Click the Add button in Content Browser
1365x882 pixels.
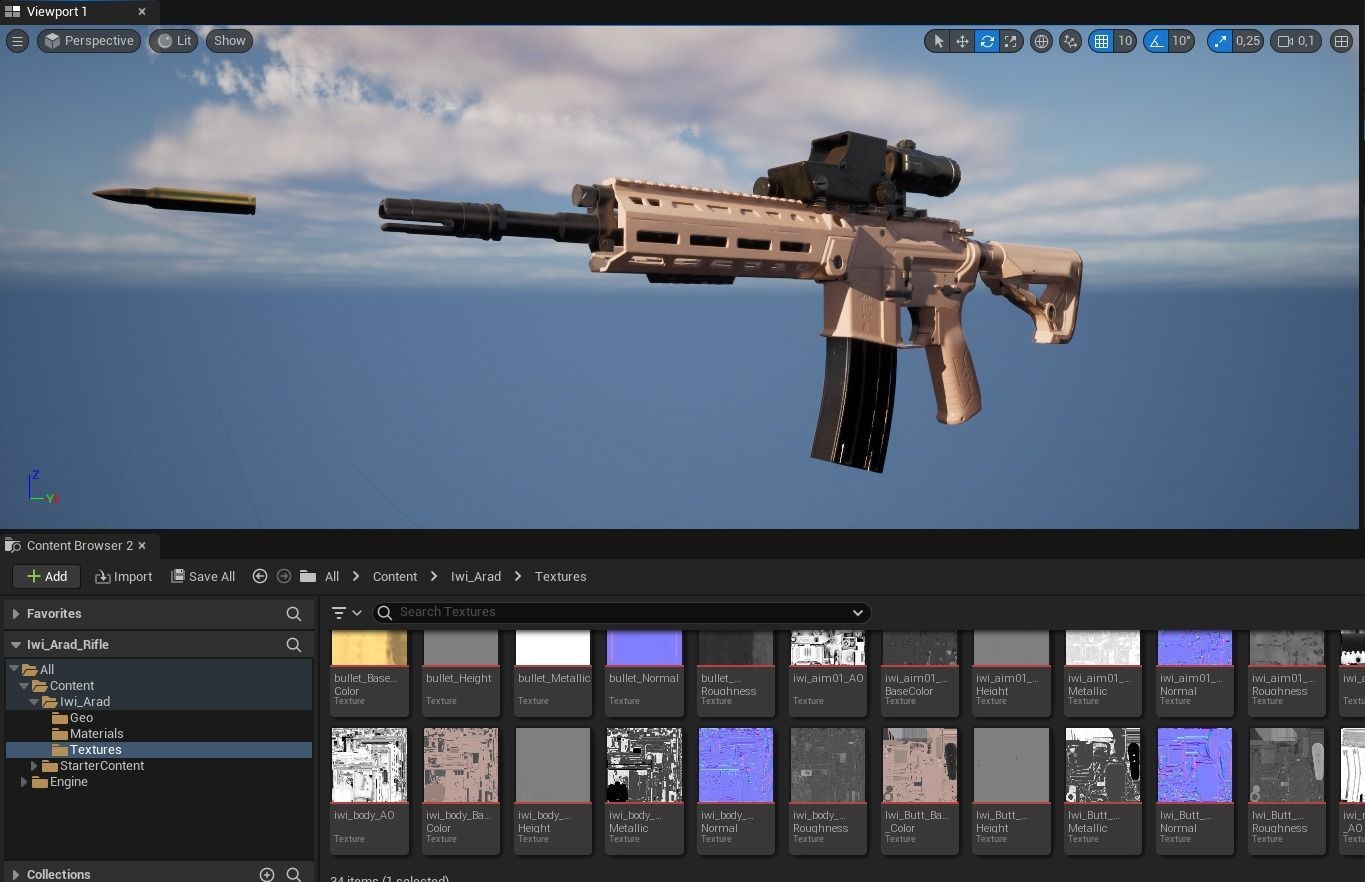coord(46,576)
